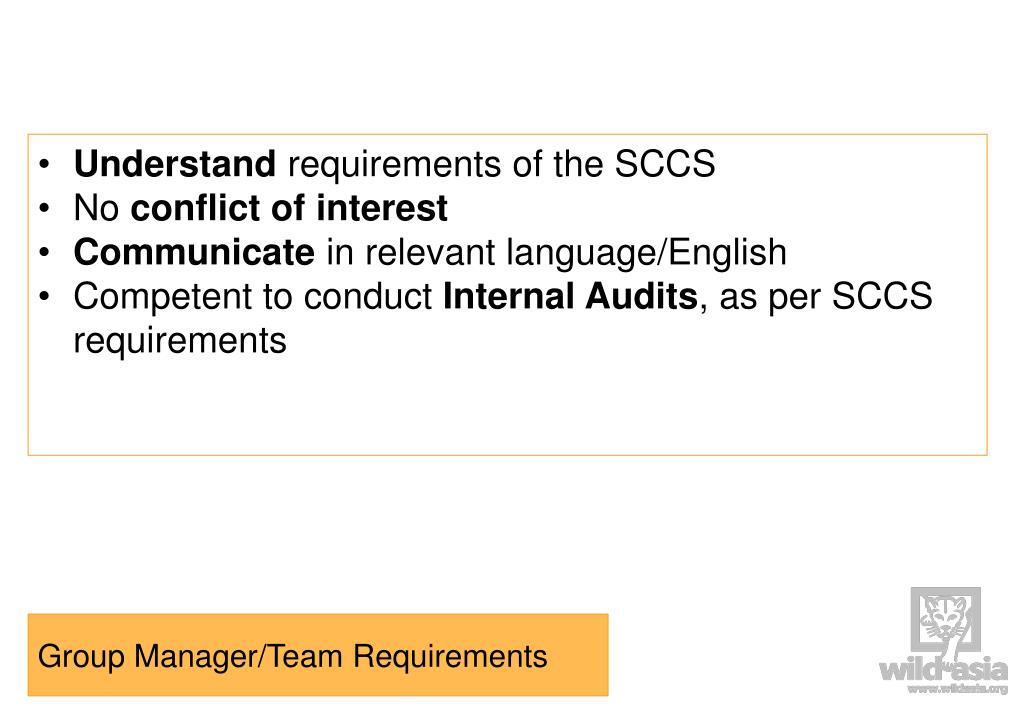Click the bullet dot beside Communicate
The width and height of the screenshot is (1023, 708).
pos(44,253)
